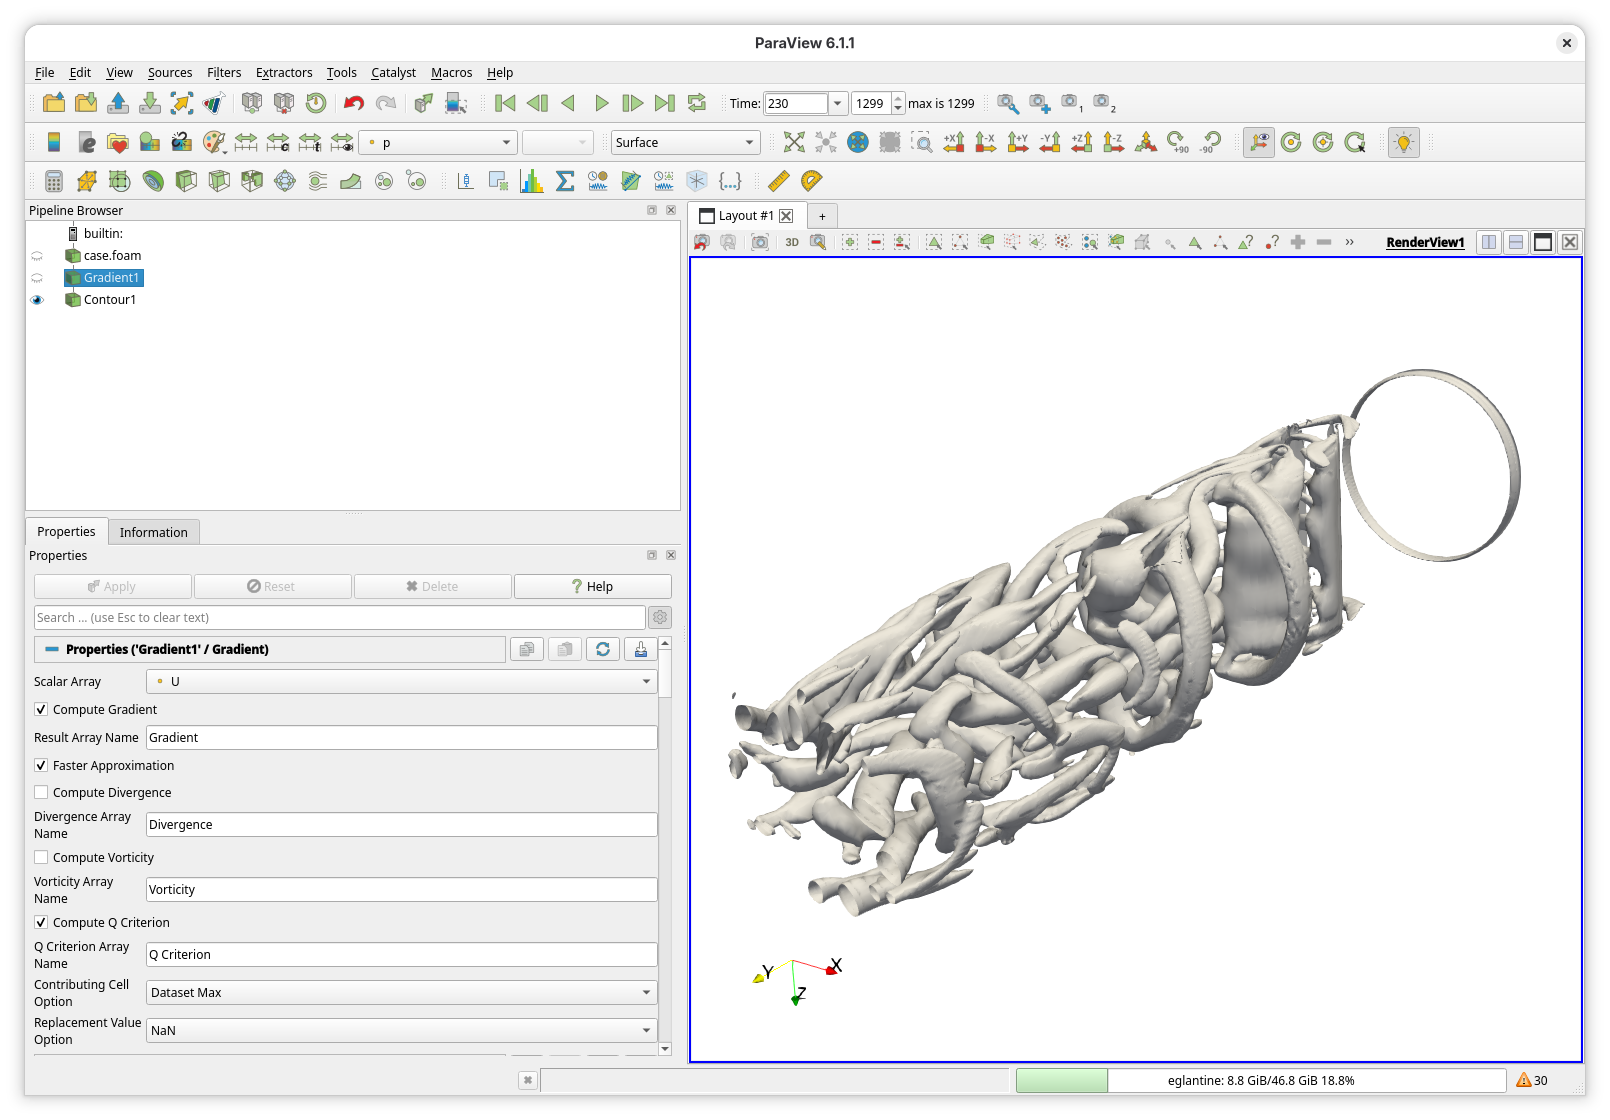Rotate the view 90 degrees clockwise
The image size is (1610, 1120).
coord(1178,142)
